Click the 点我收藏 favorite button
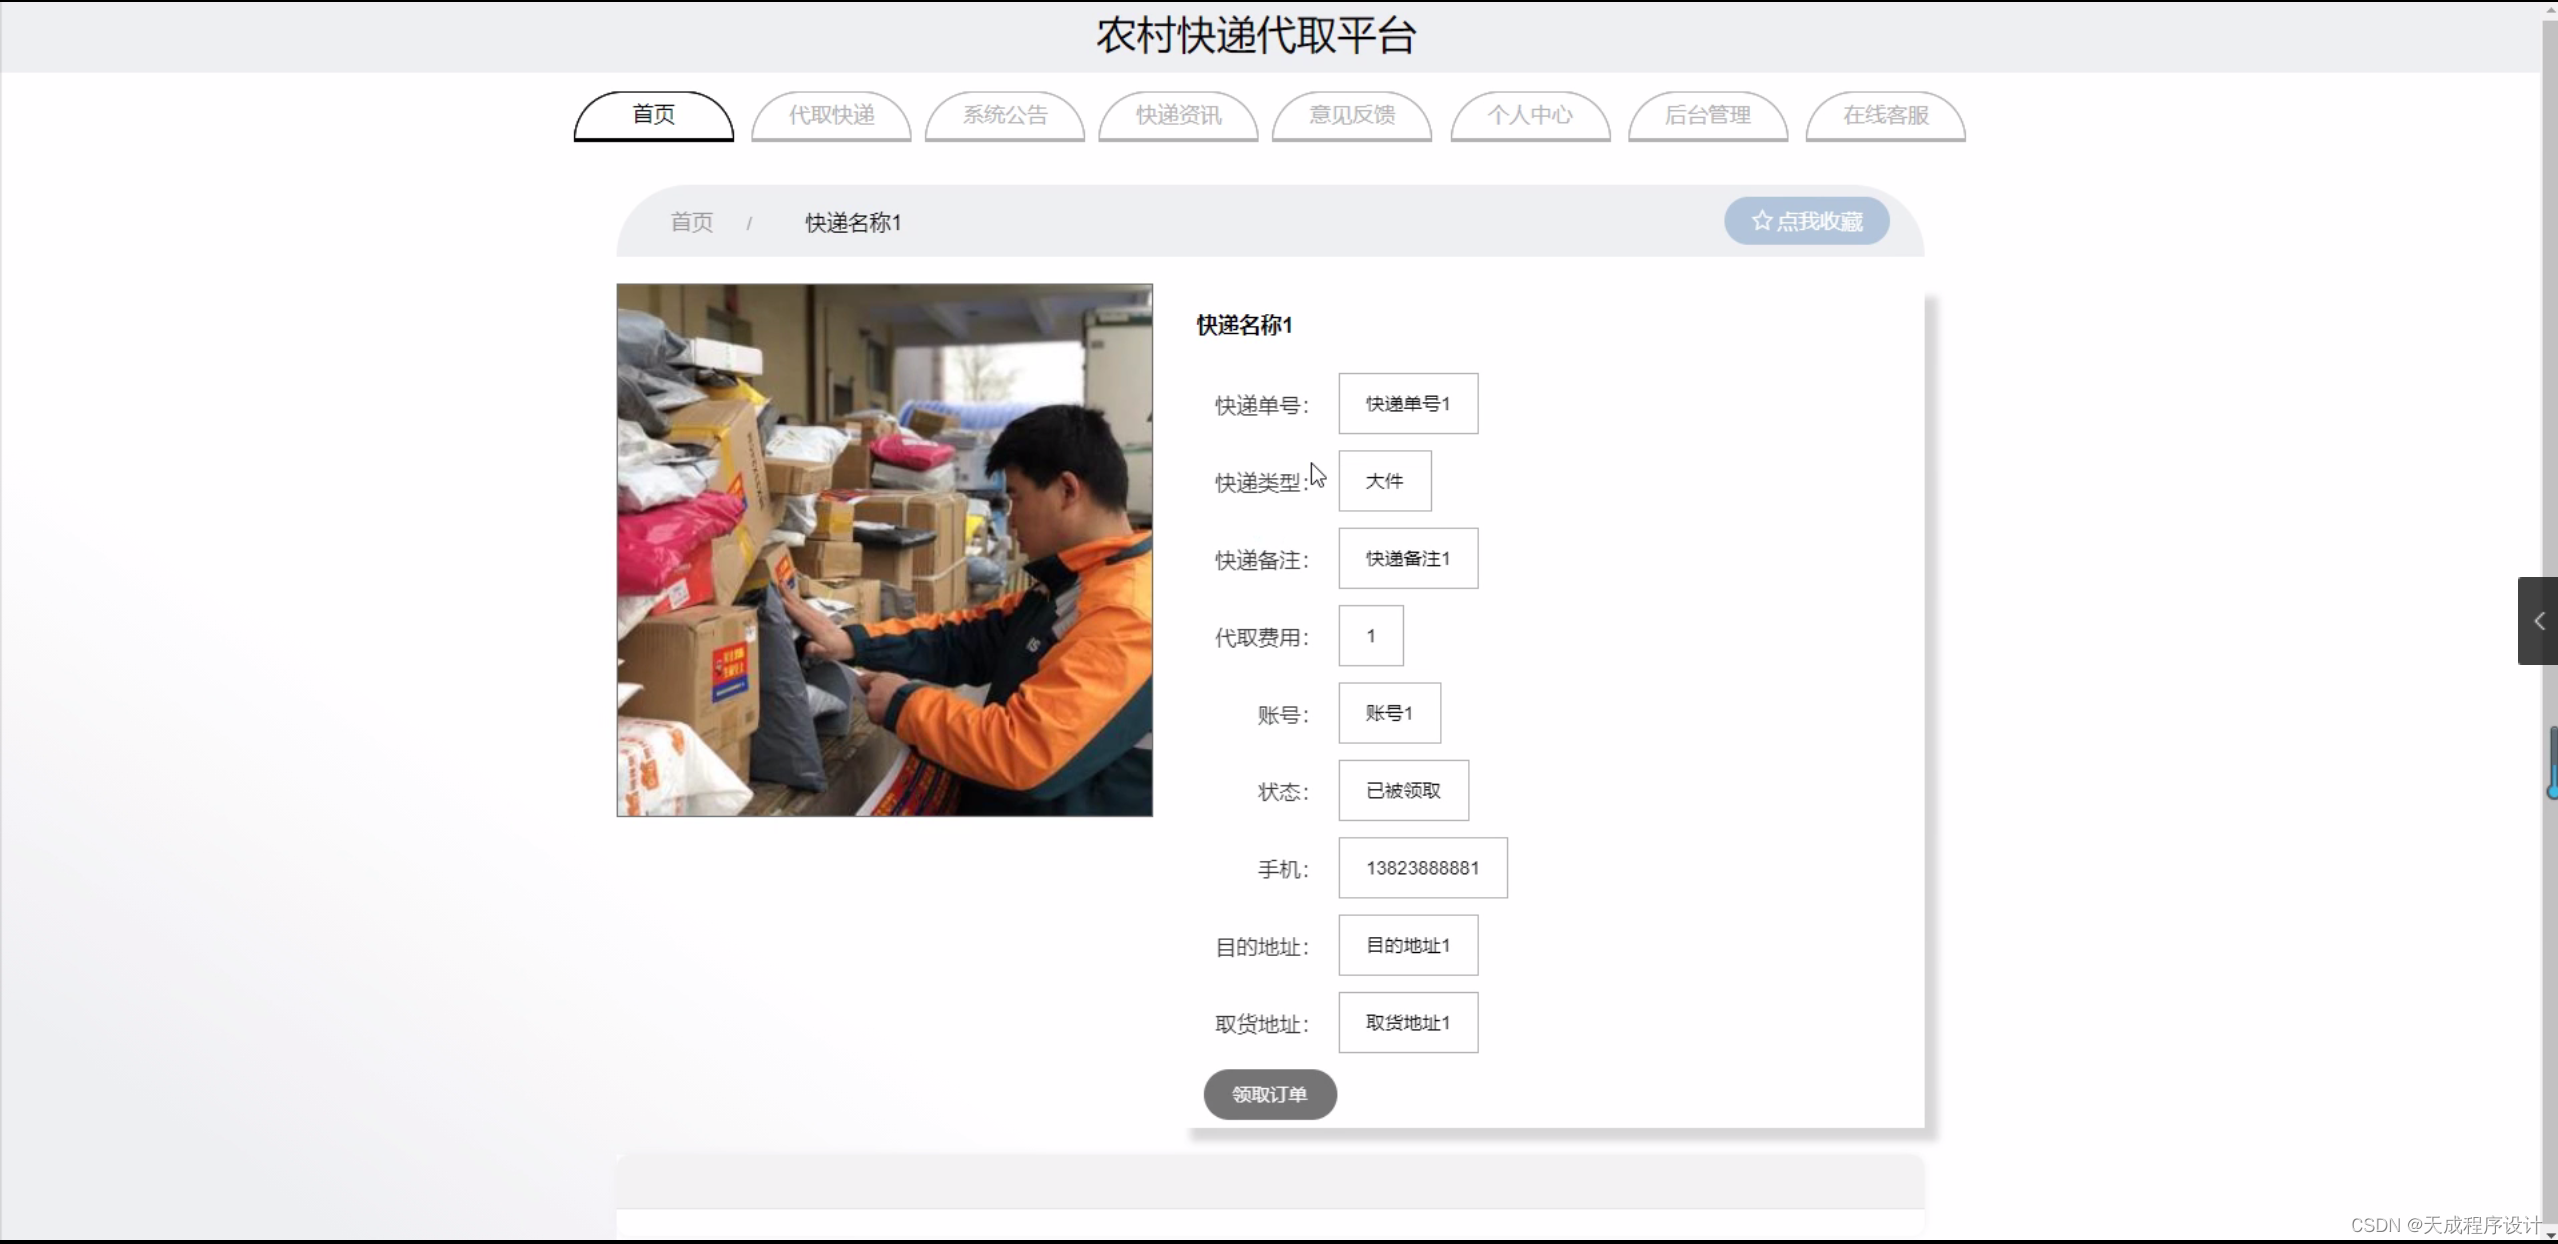The image size is (2558, 1244). [x=1806, y=221]
